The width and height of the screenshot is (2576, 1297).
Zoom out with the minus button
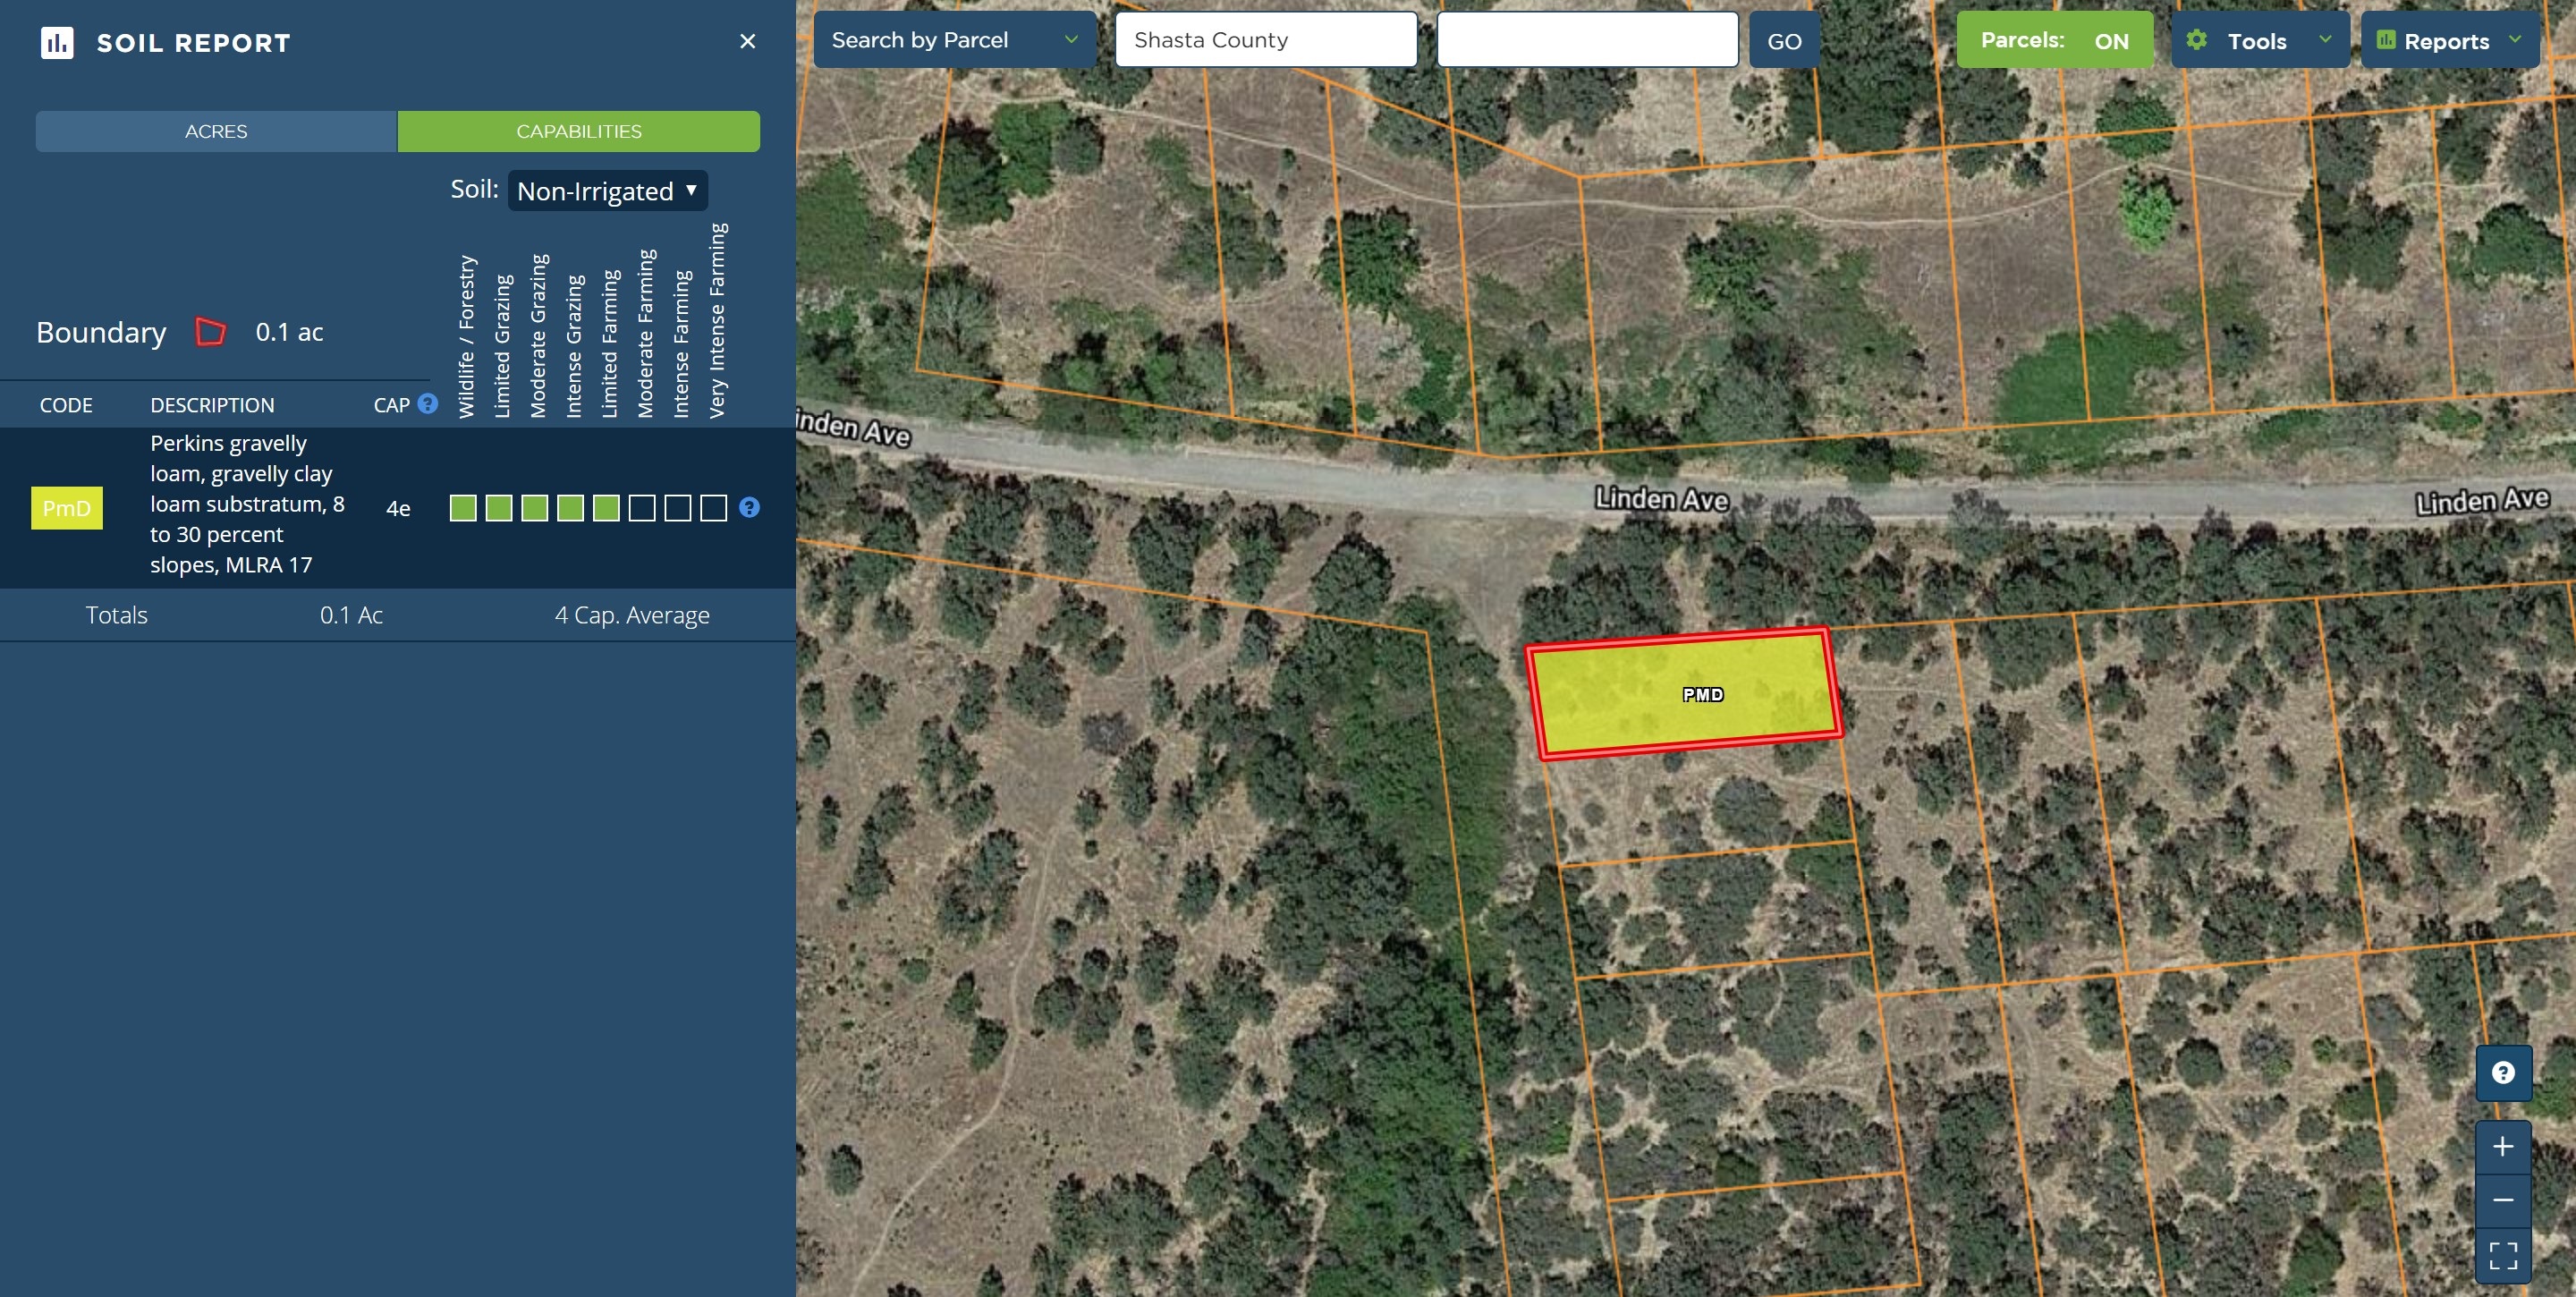click(x=2503, y=1200)
